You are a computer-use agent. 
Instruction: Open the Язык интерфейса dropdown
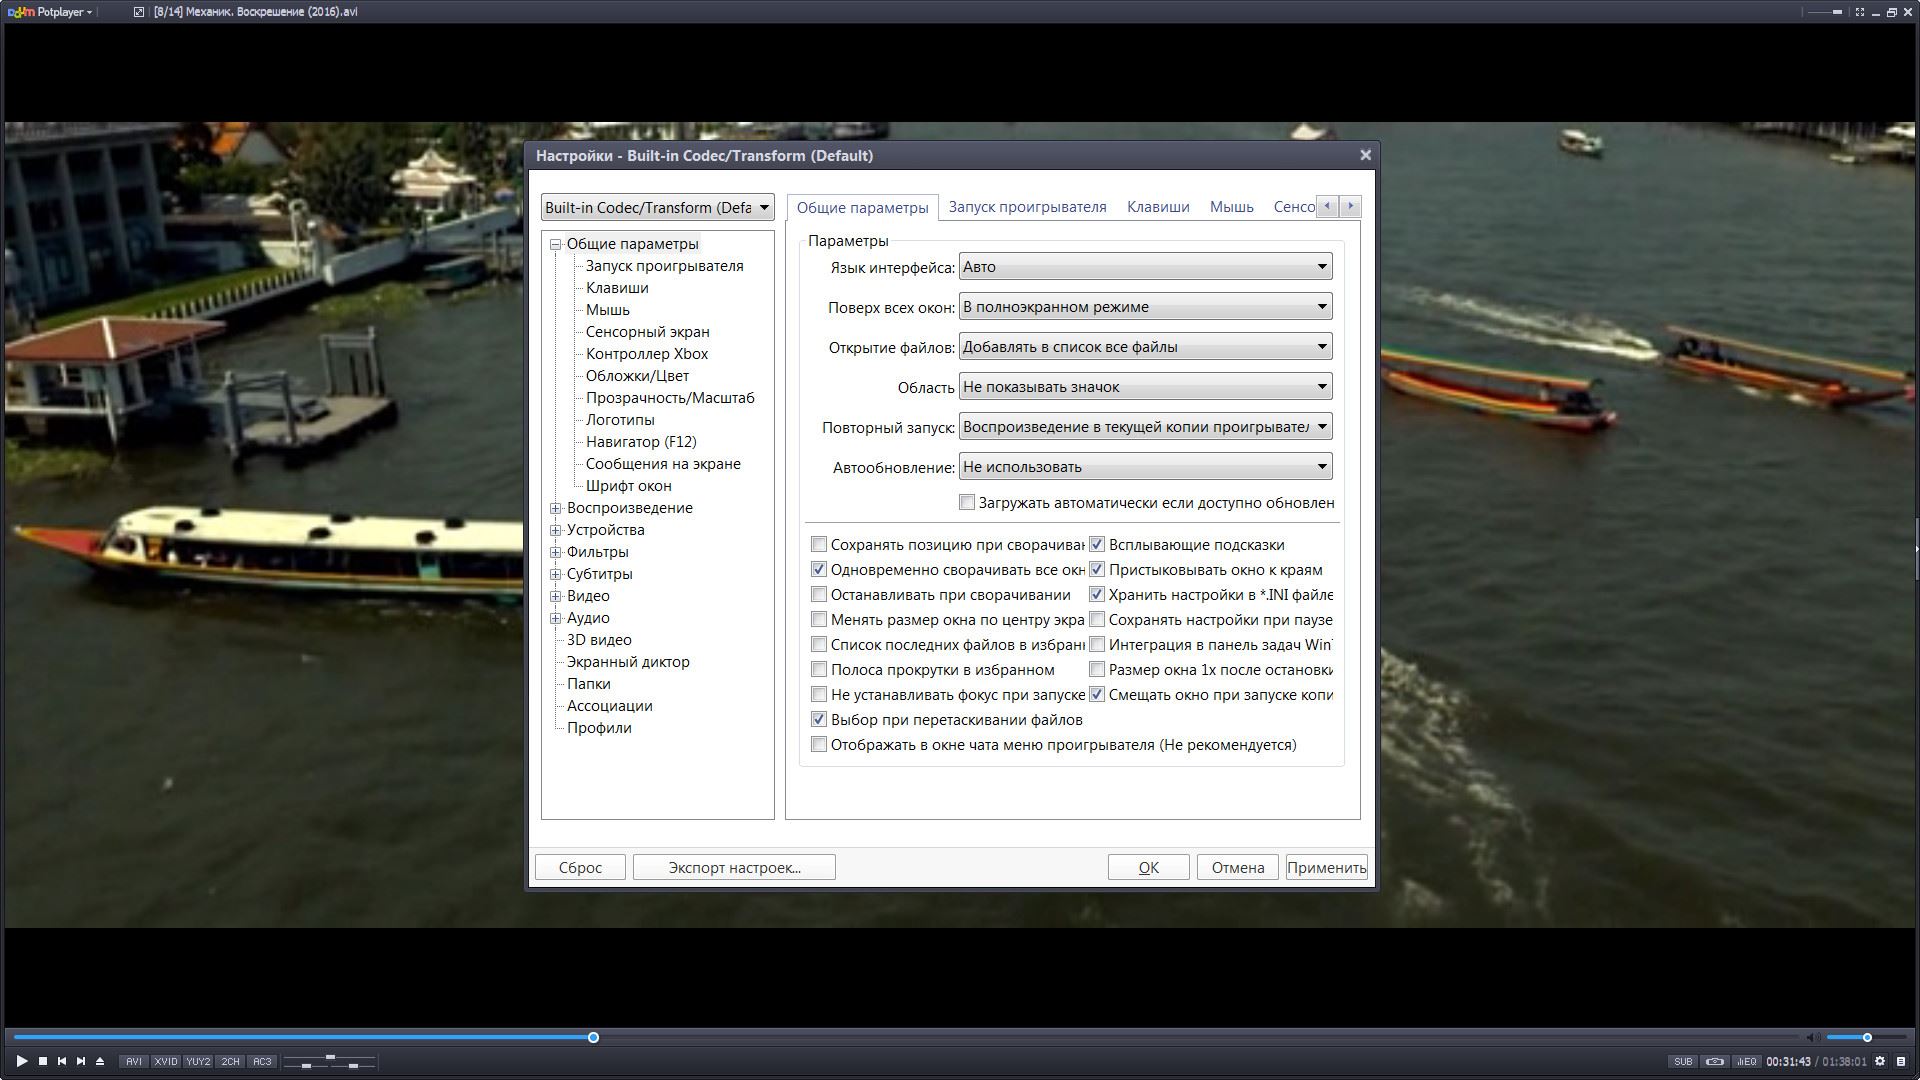click(1145, 267)
